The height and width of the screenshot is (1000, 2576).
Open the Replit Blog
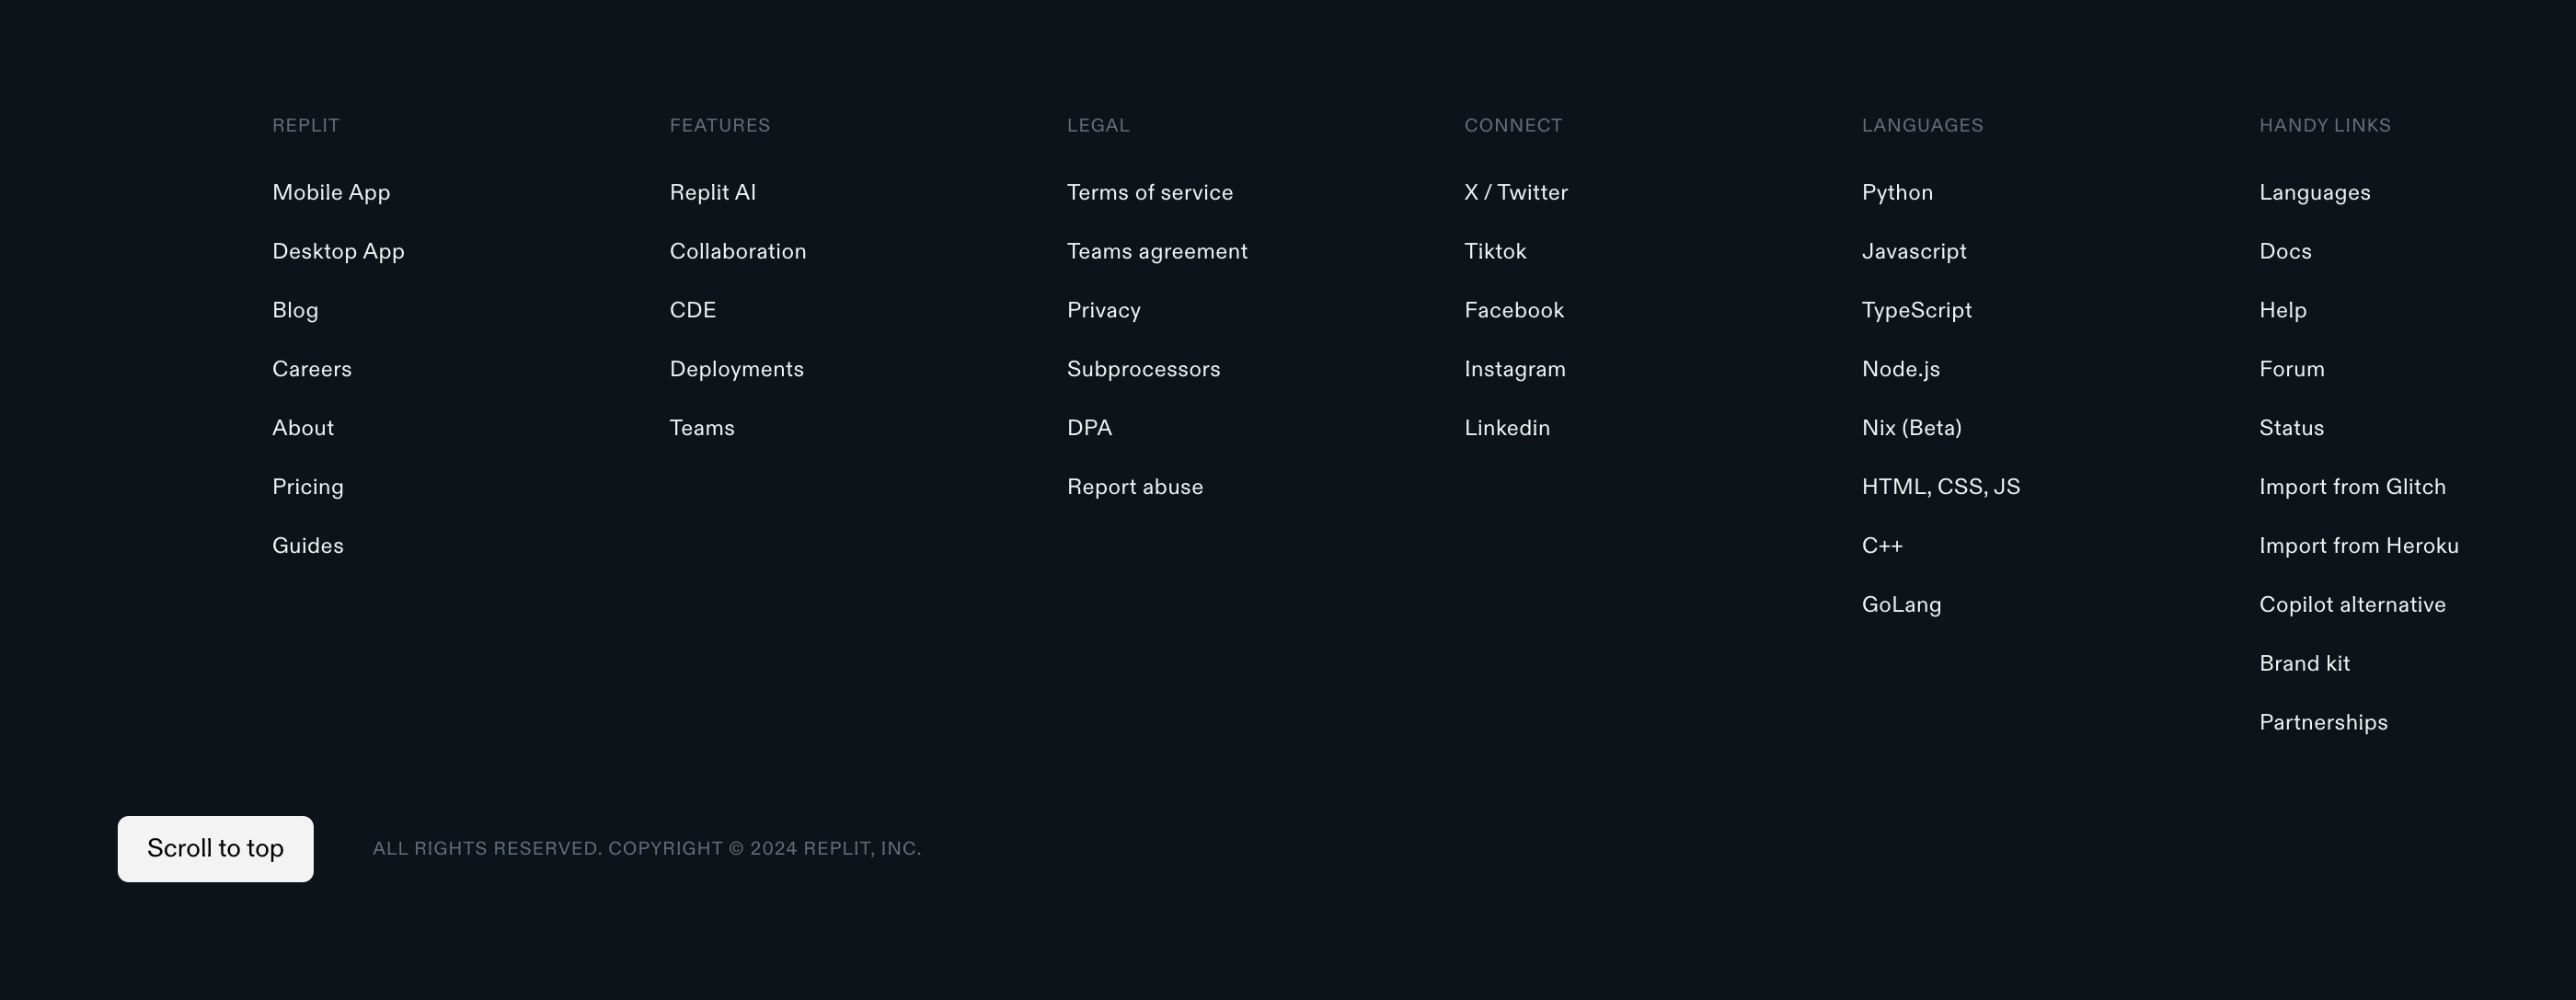point(294,310)
